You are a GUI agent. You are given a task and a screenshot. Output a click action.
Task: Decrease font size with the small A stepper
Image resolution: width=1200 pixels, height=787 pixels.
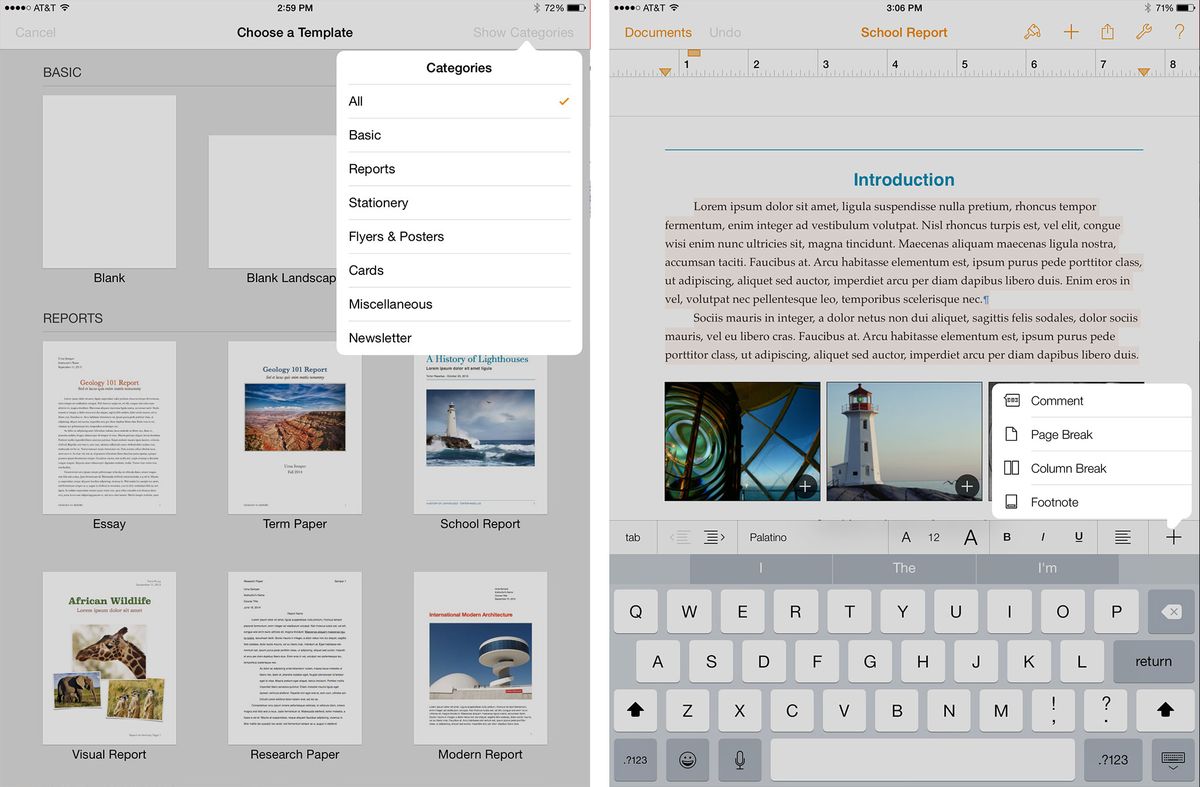pyautogui.click(x=906, y=537)
